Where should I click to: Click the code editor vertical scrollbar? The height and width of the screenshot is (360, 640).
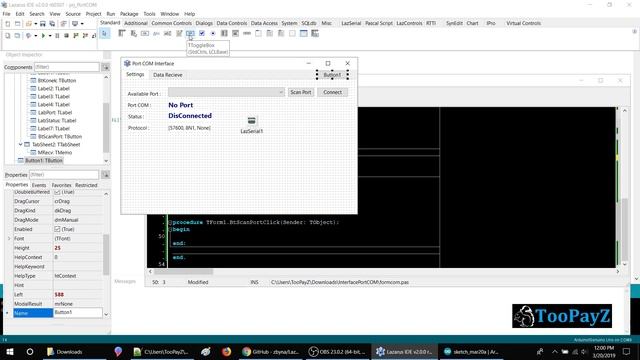click(624, 187)
